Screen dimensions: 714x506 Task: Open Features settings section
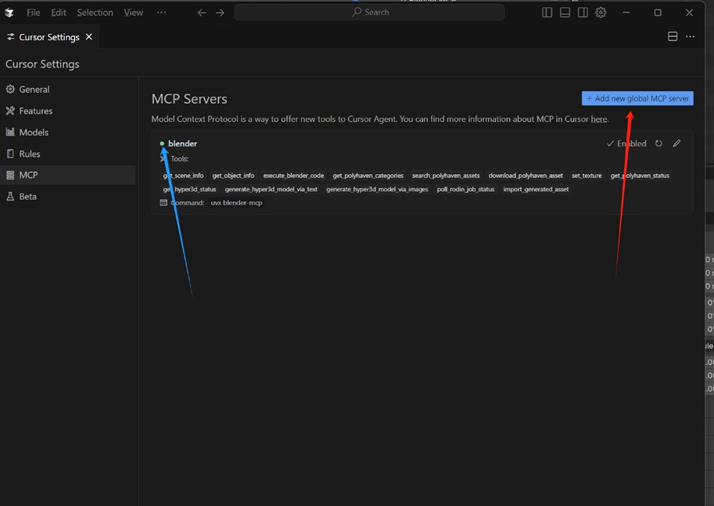pyautogui.click(x=68, y=111)
